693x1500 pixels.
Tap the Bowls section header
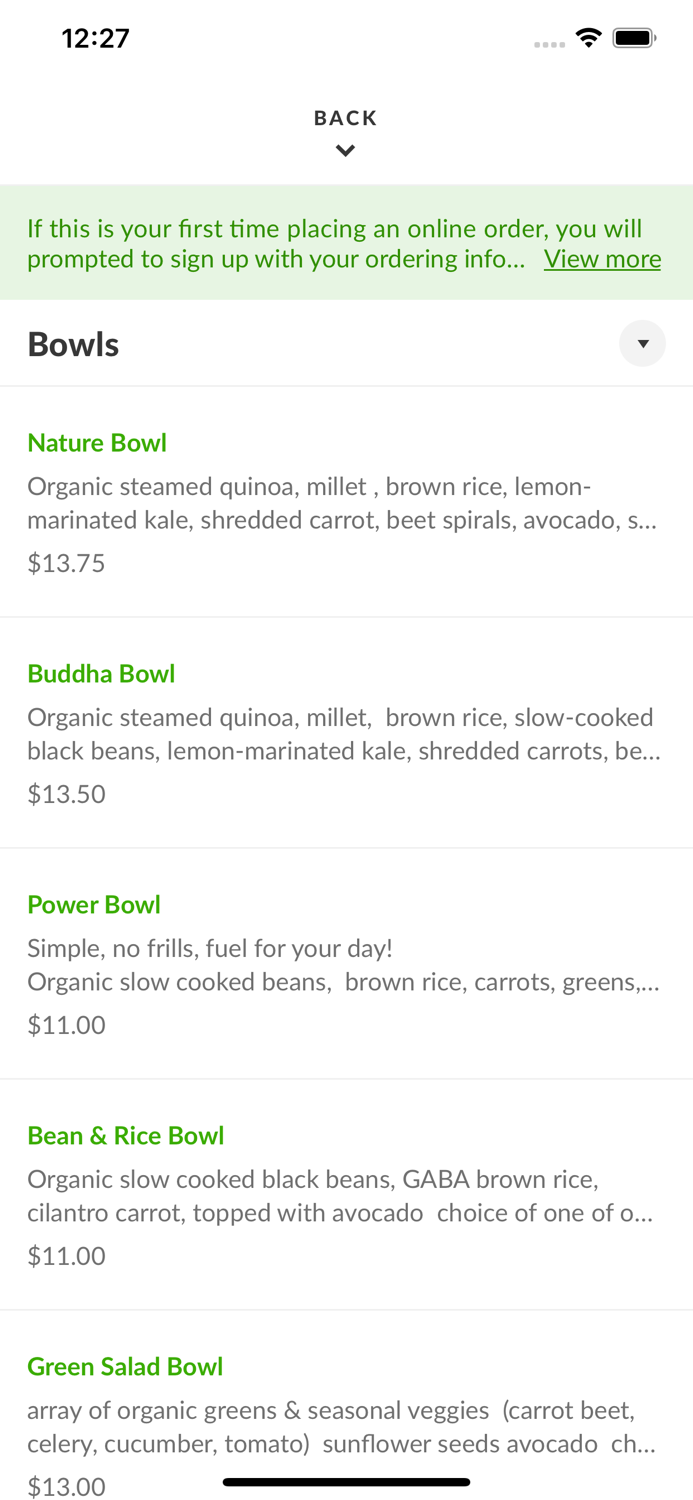73,343
